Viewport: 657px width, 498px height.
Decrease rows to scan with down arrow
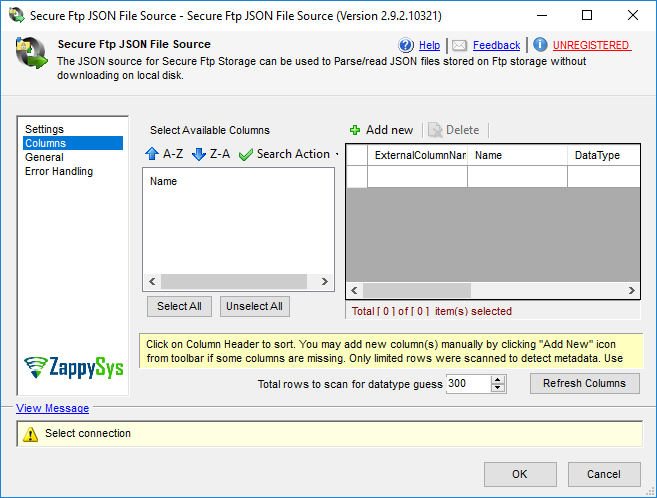[498, 388]
